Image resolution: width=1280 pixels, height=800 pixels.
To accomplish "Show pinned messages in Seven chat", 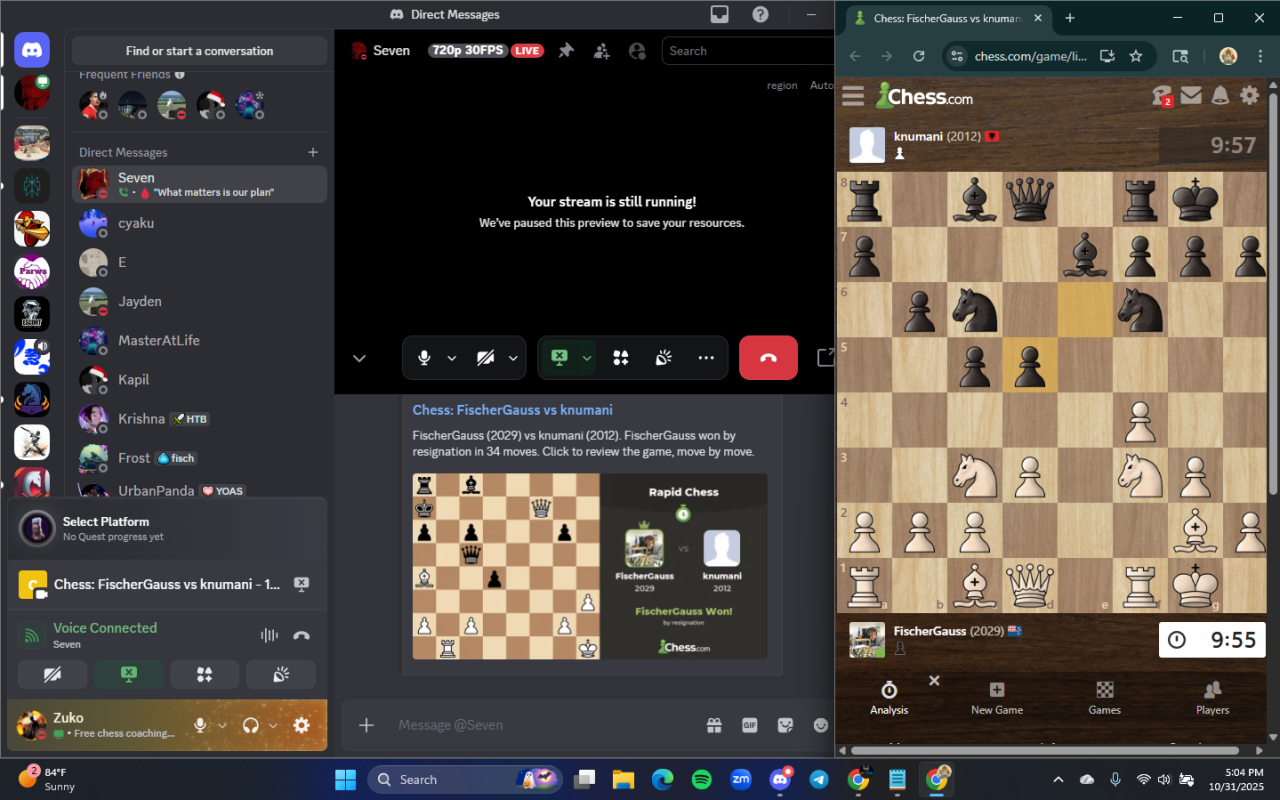I will coord(566,50).
